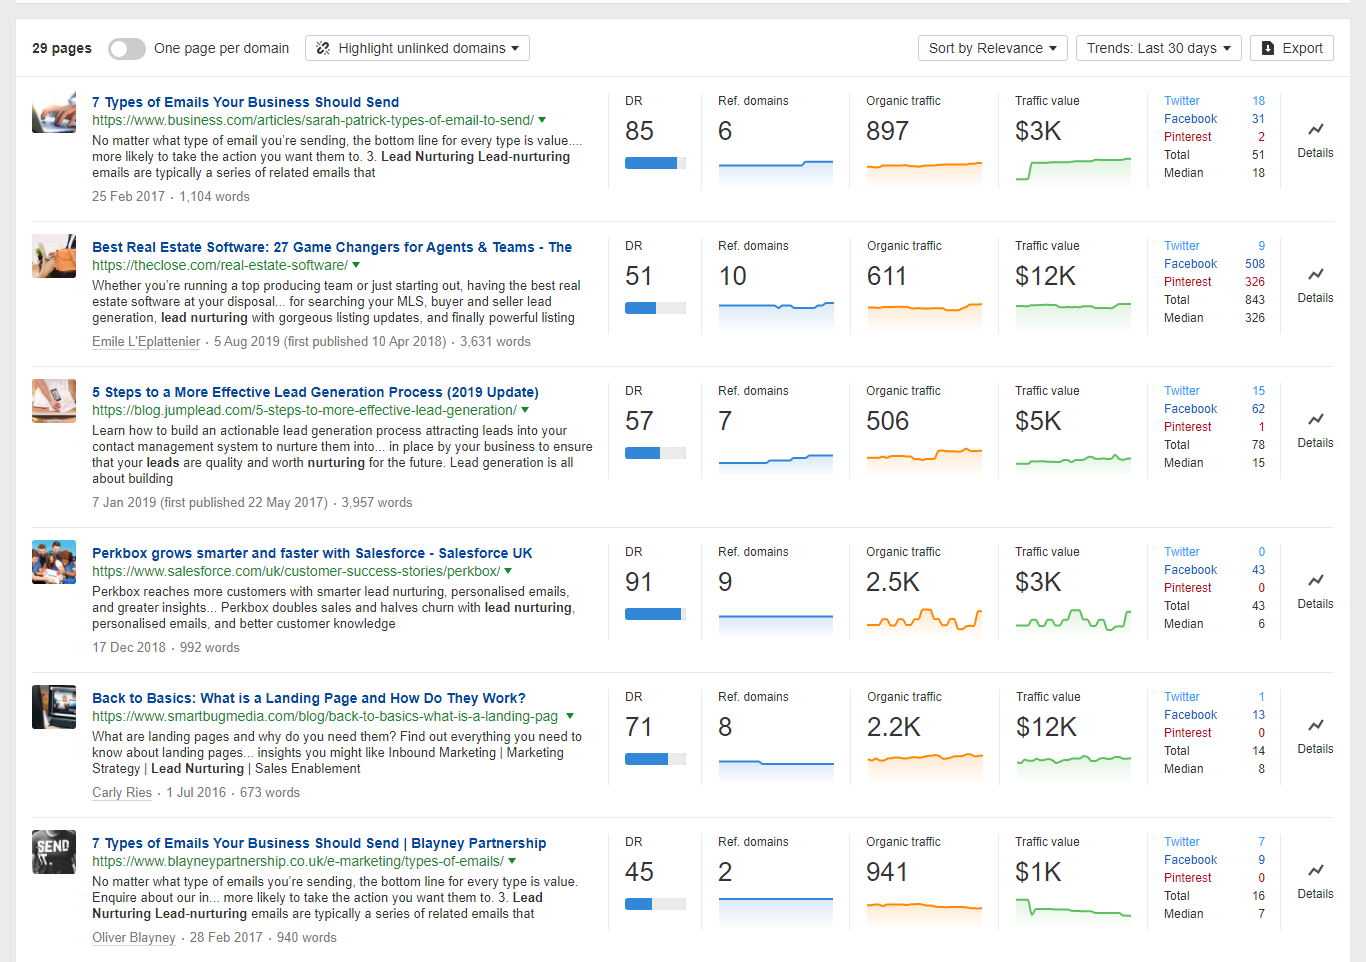Open the www.business.com article URL
Screen dimensions: 1366x962
coord(313,121)
